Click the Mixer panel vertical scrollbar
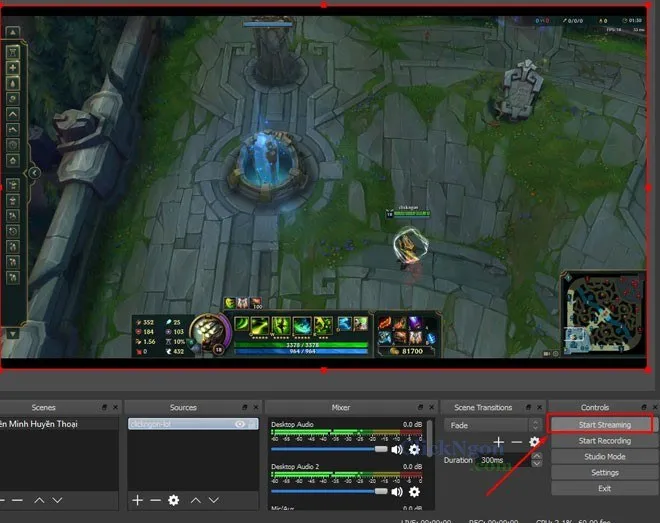660x523 pixels. click(x=430, y=439)
